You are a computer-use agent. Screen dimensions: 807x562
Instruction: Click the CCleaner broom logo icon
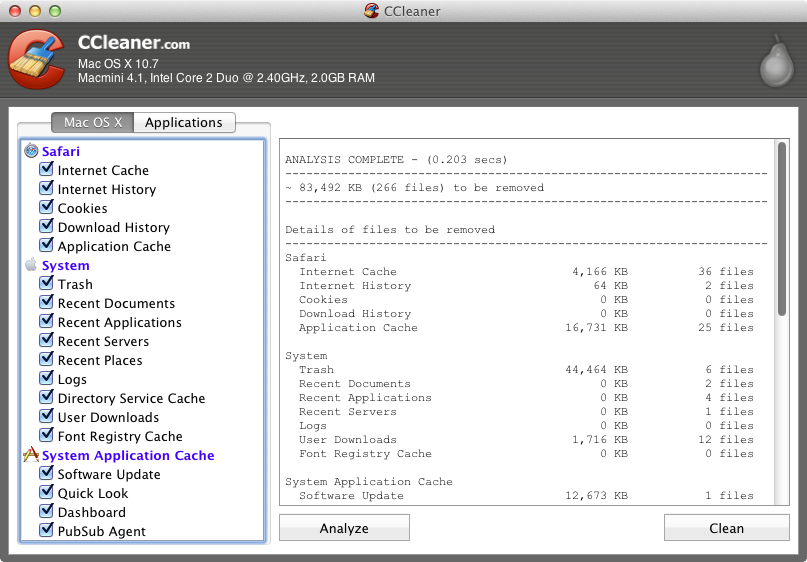pos(39,61)
